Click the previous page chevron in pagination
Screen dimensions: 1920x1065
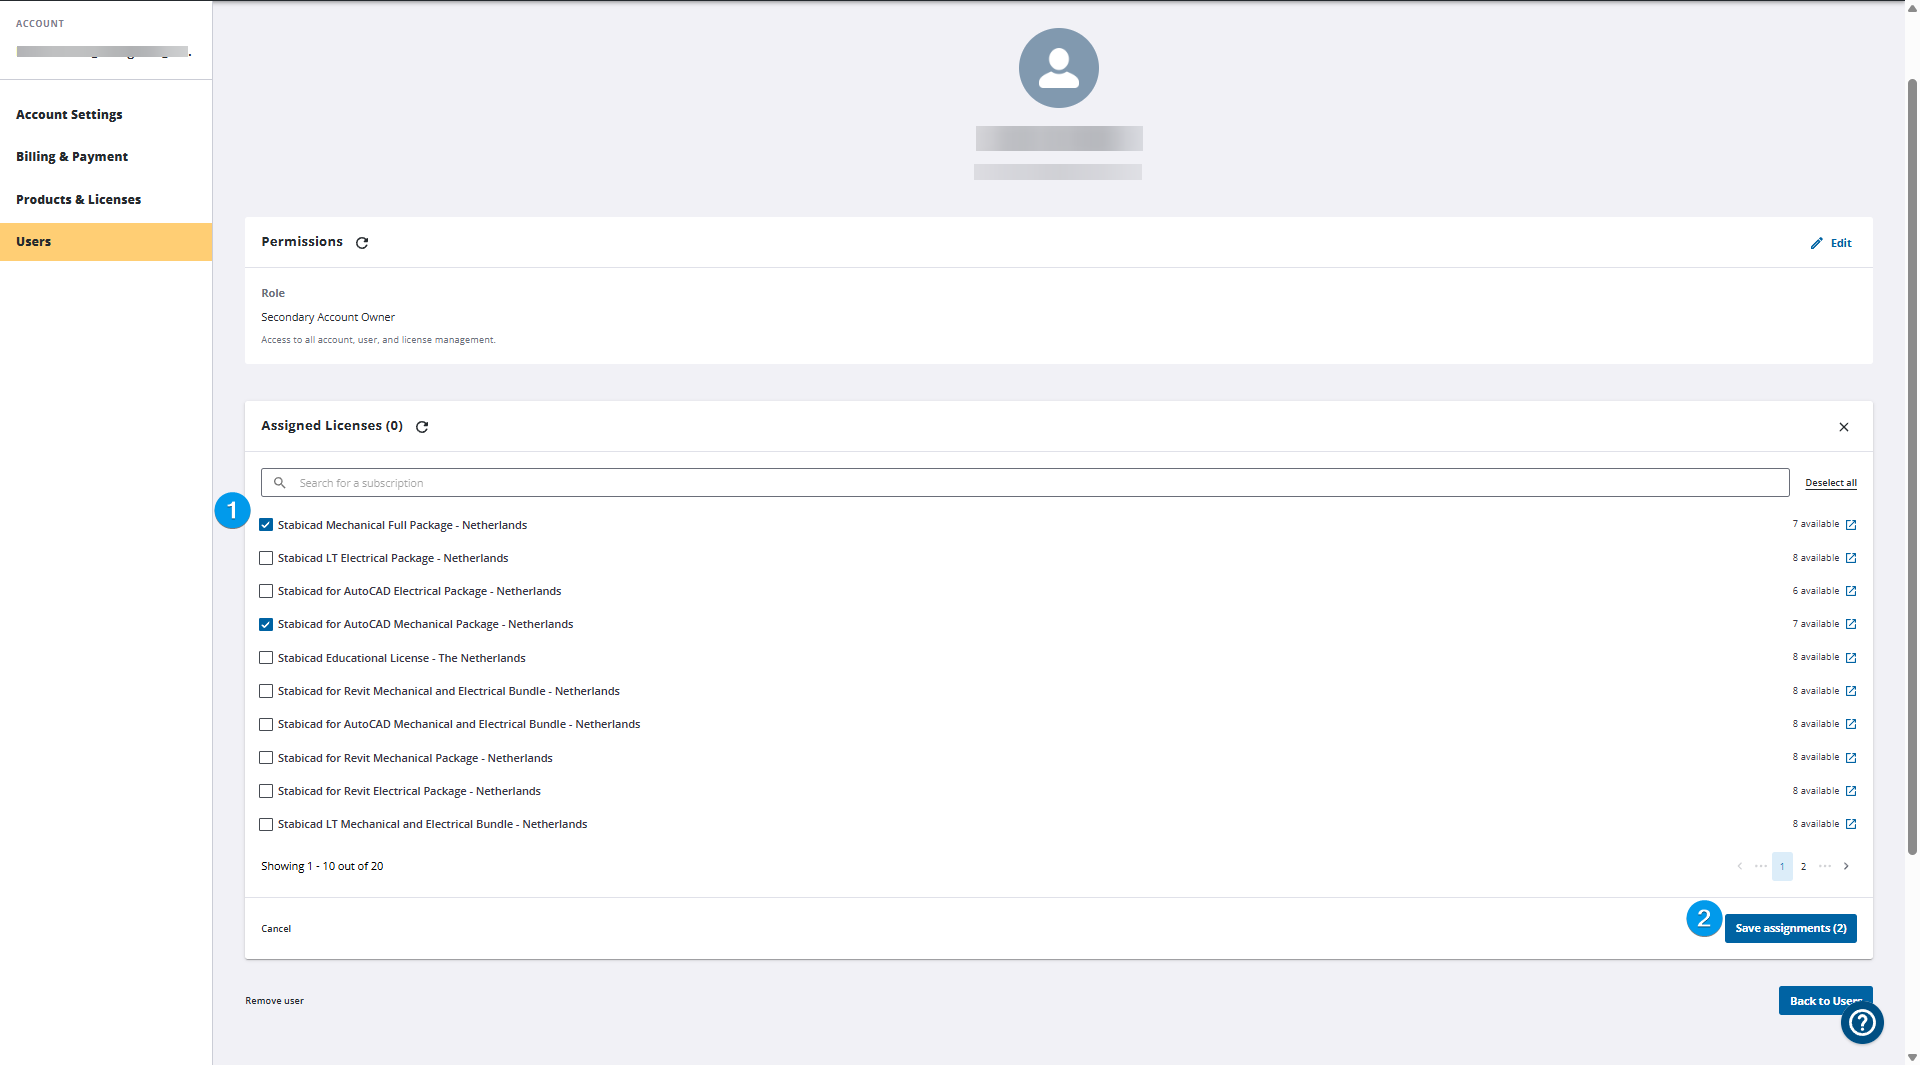coord(1739,866)
